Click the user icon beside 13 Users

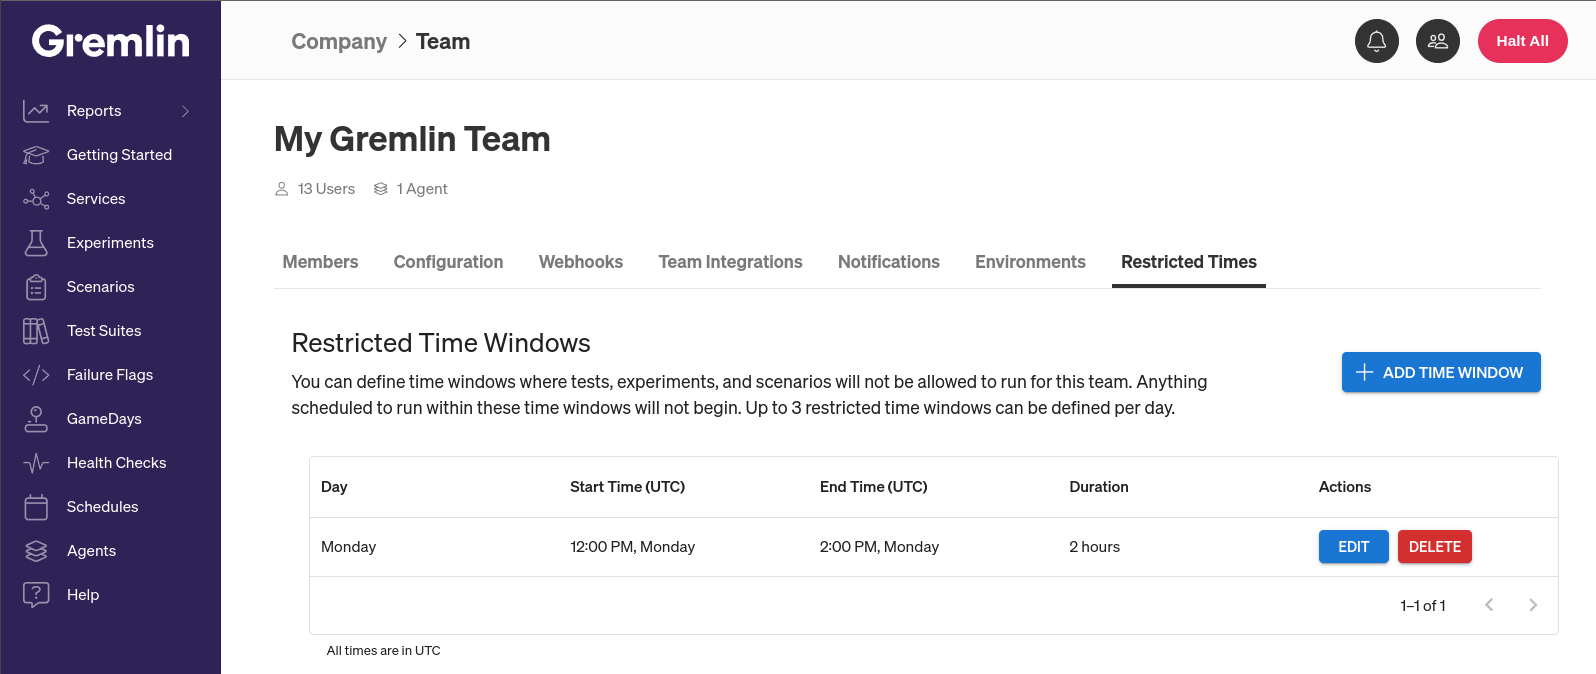282,189
